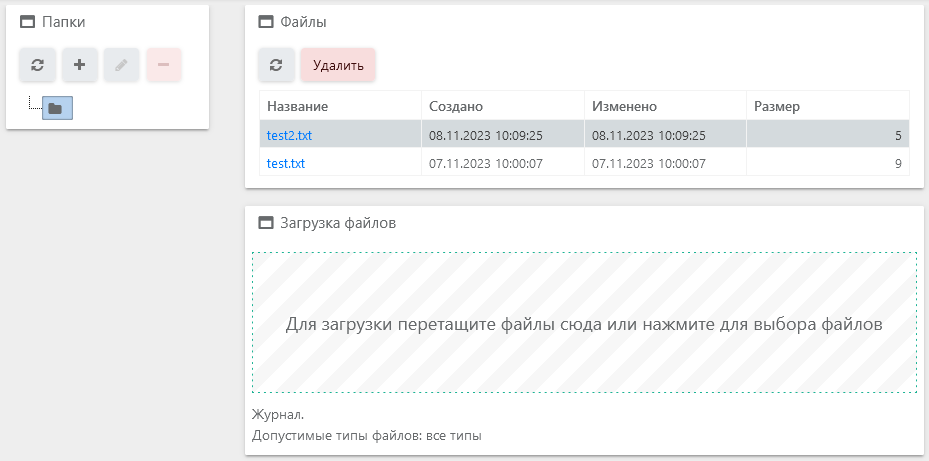929x461 pixels.
Task: Click size cell of test2.txt row
Action: (x=827, y=135)
